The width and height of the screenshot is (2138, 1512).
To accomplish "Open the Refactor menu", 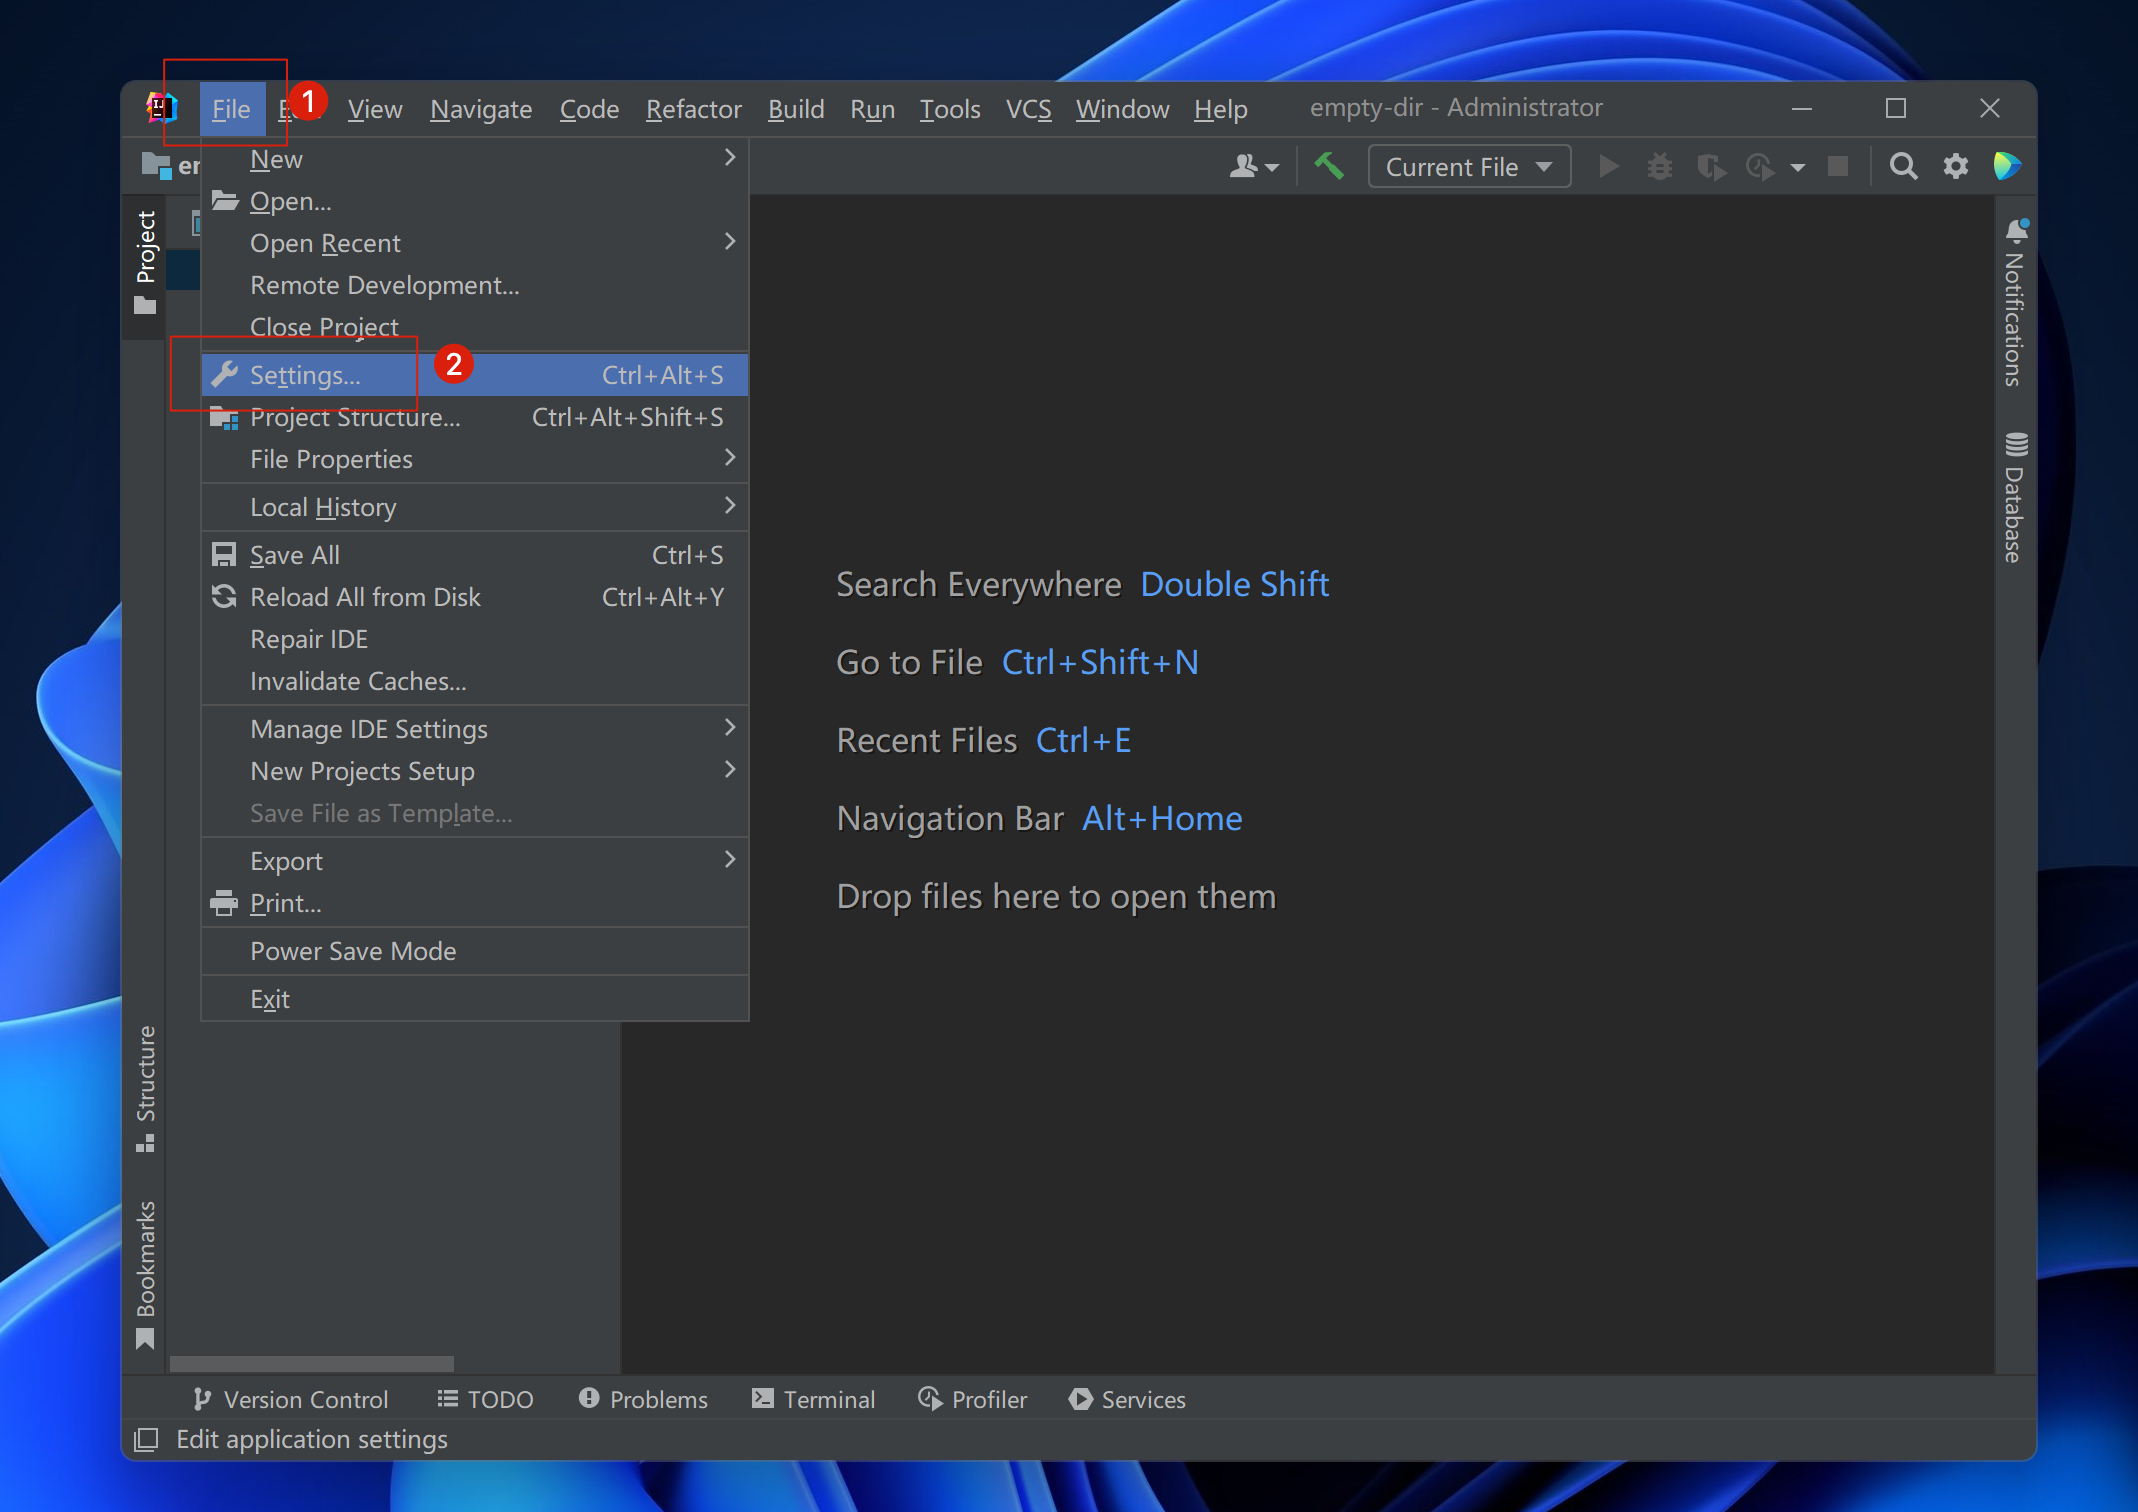I will pos(694,109).
